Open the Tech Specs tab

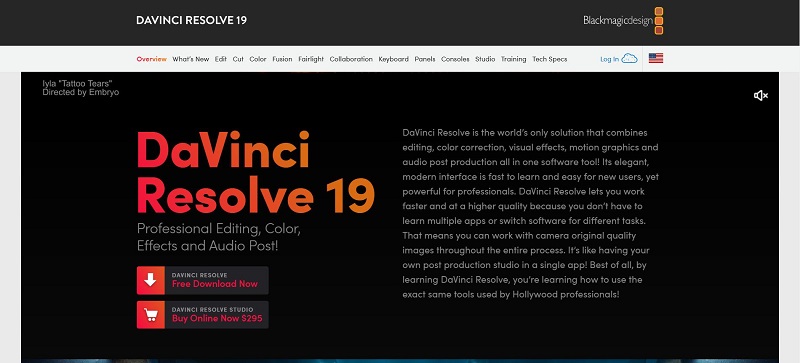(x=549, y=59)
